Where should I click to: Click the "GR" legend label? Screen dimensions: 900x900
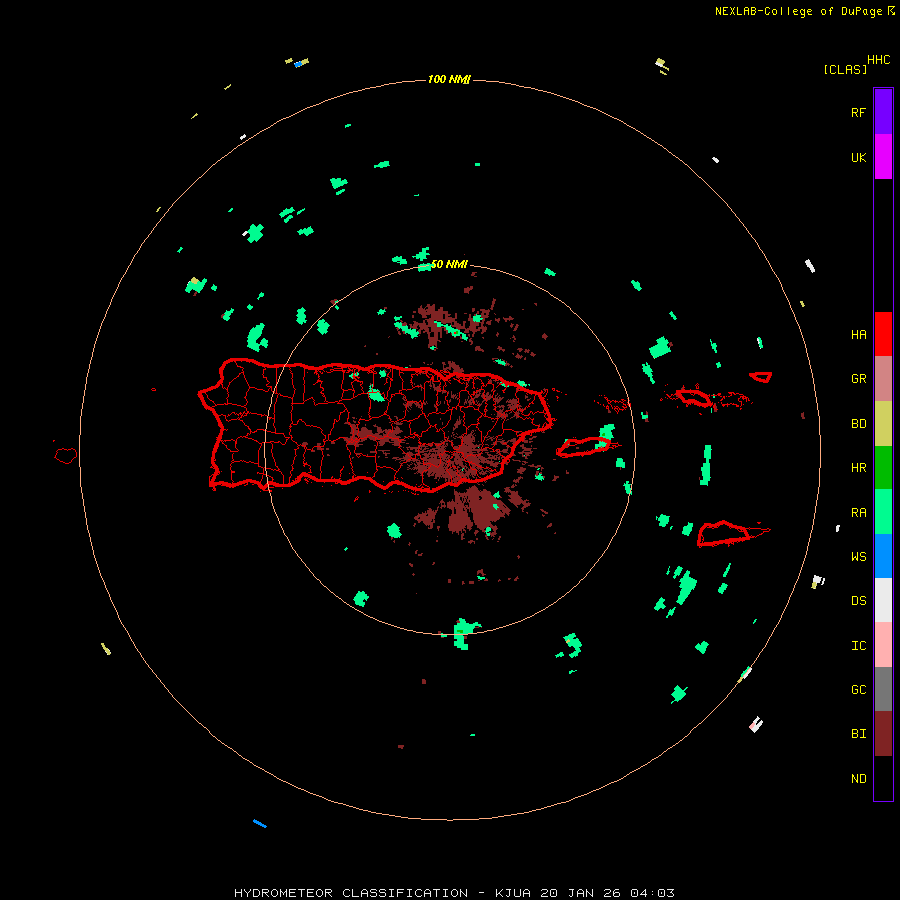pos(858,379)
